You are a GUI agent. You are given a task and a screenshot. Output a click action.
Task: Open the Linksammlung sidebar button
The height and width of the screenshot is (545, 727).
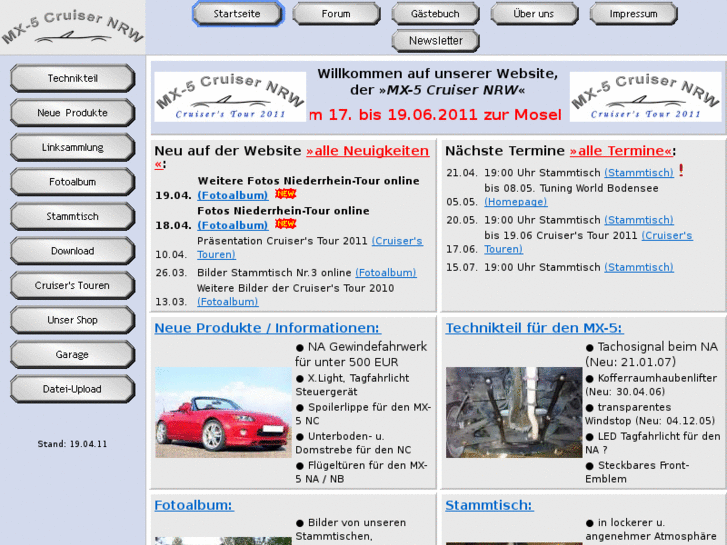pyautogui.click(x=73, y=147)
